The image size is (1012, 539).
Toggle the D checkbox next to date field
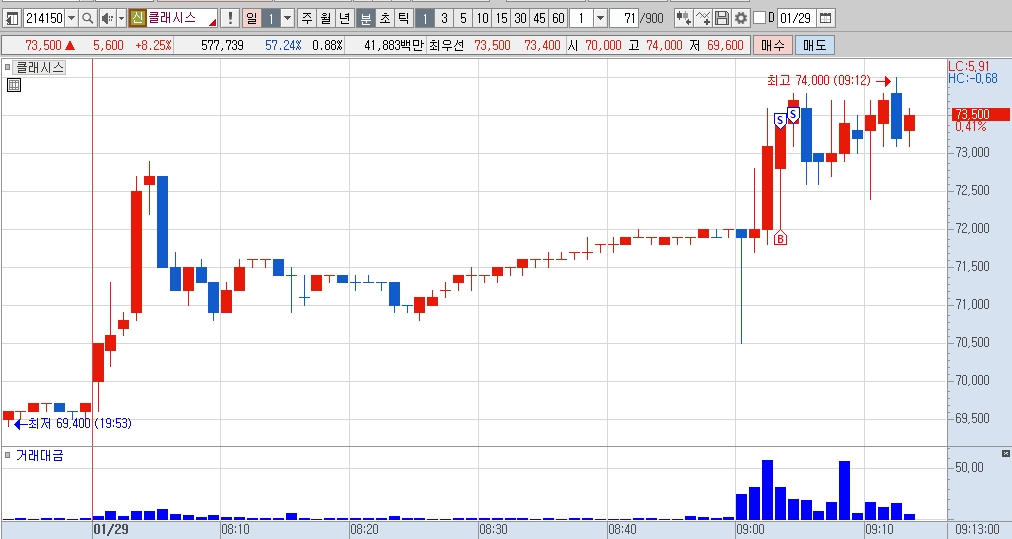(x=760, y=18)
